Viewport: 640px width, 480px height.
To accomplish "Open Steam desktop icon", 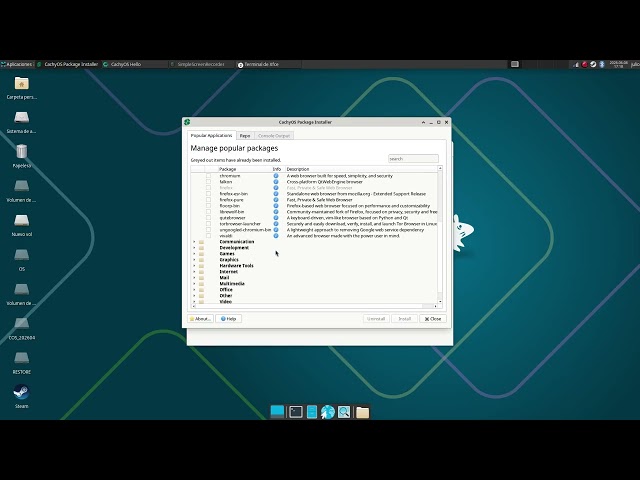I will click(x=21, y=396).
